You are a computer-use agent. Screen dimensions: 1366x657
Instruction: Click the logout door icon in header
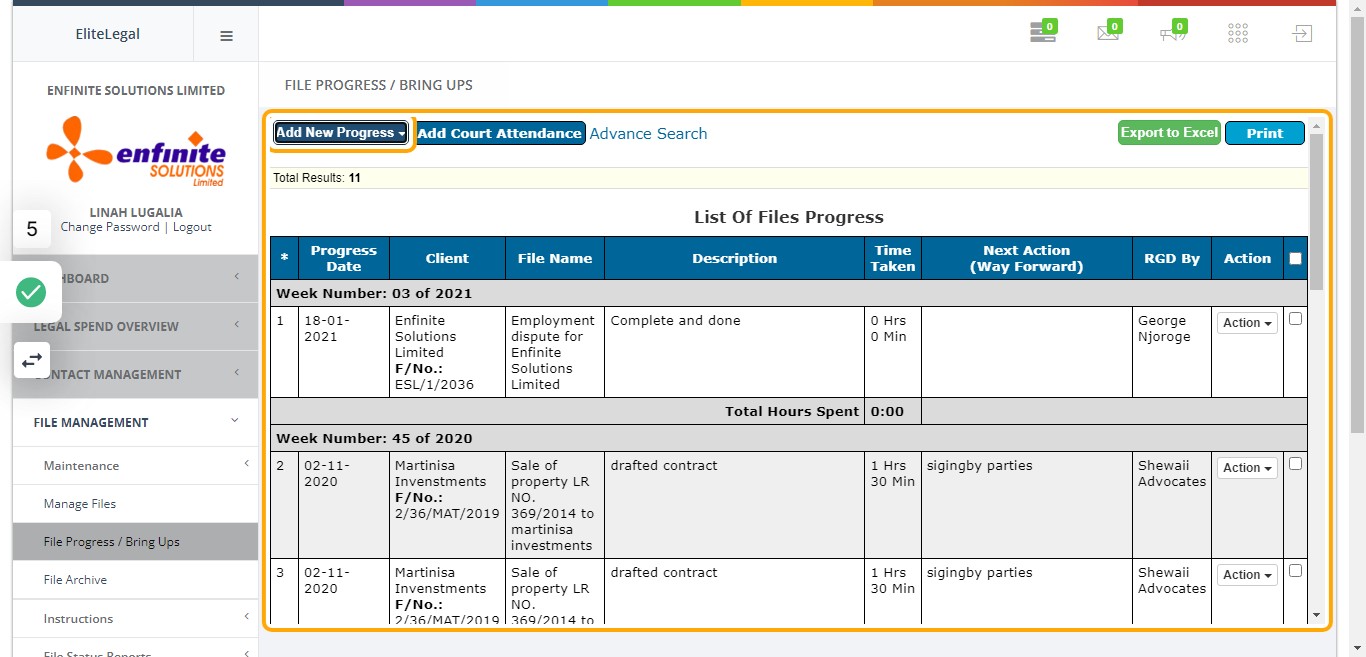click(1301, 34)
